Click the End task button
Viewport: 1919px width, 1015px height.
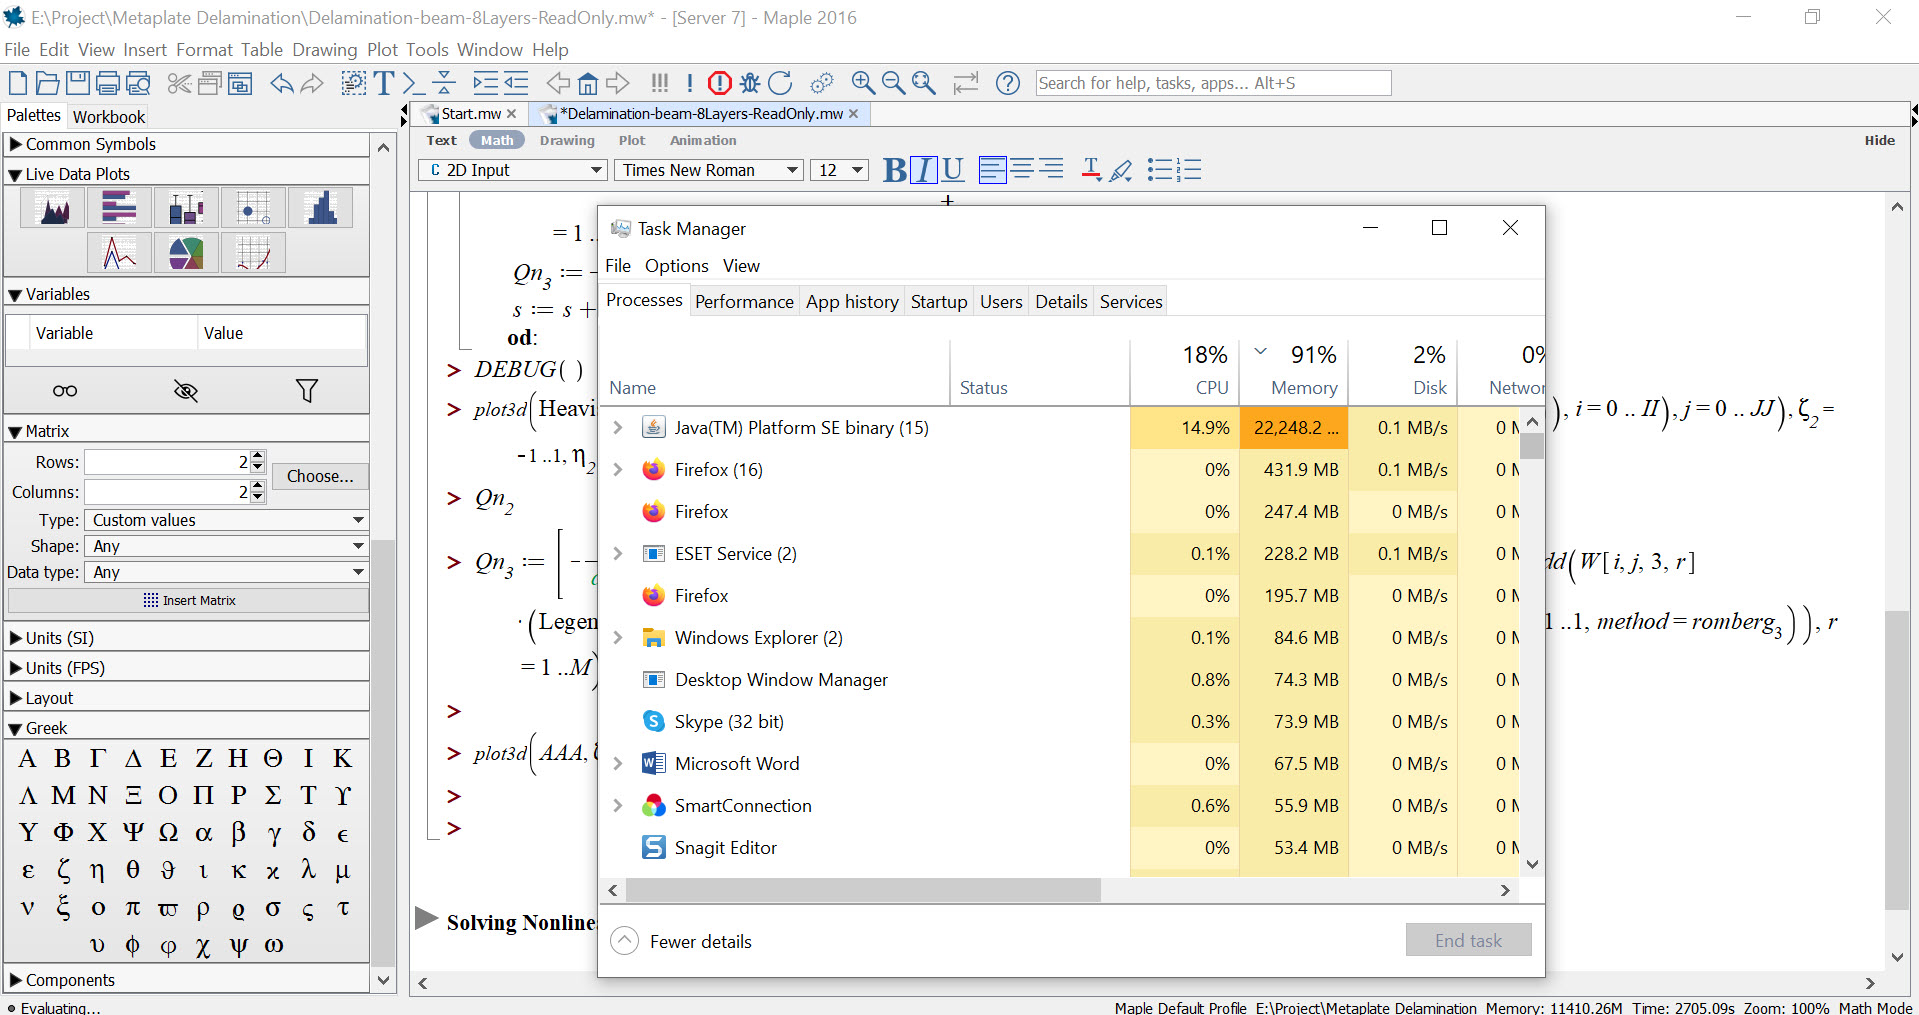[x=1468, y=940]
